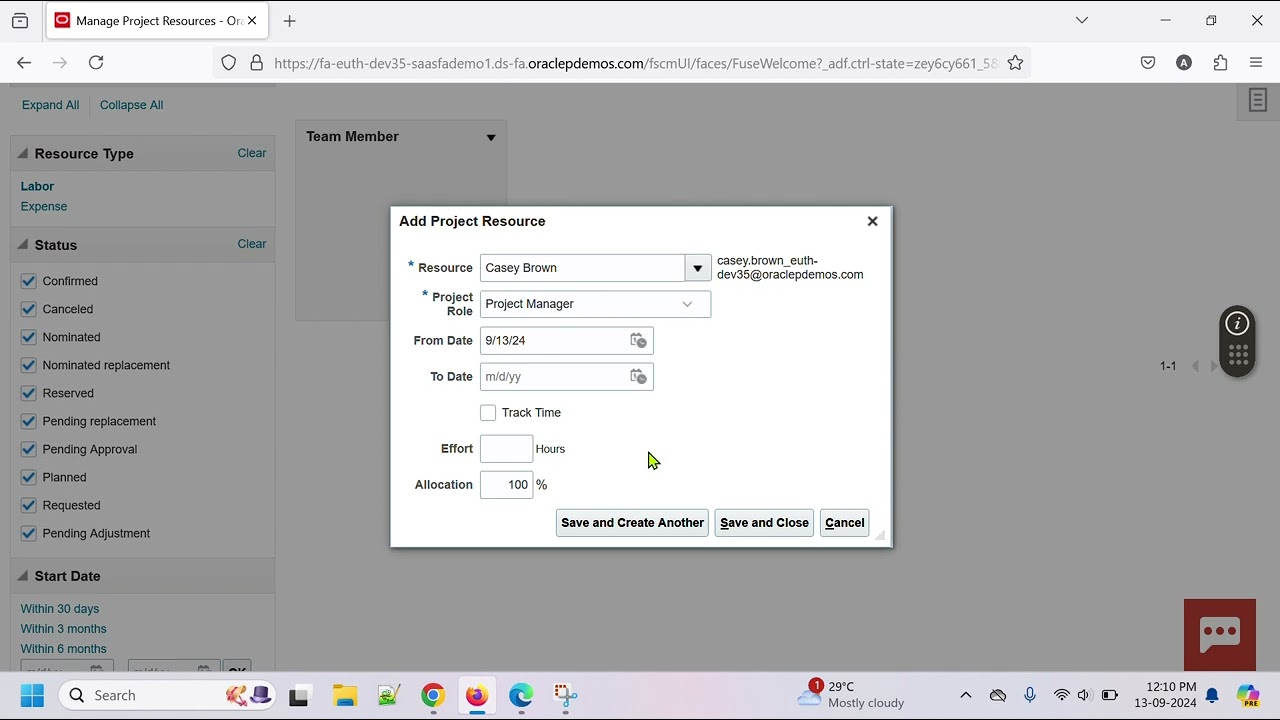Open the page panel icon at top right
The width and height of the screenshot is (1280, 720).
(x=1258, y=100)
